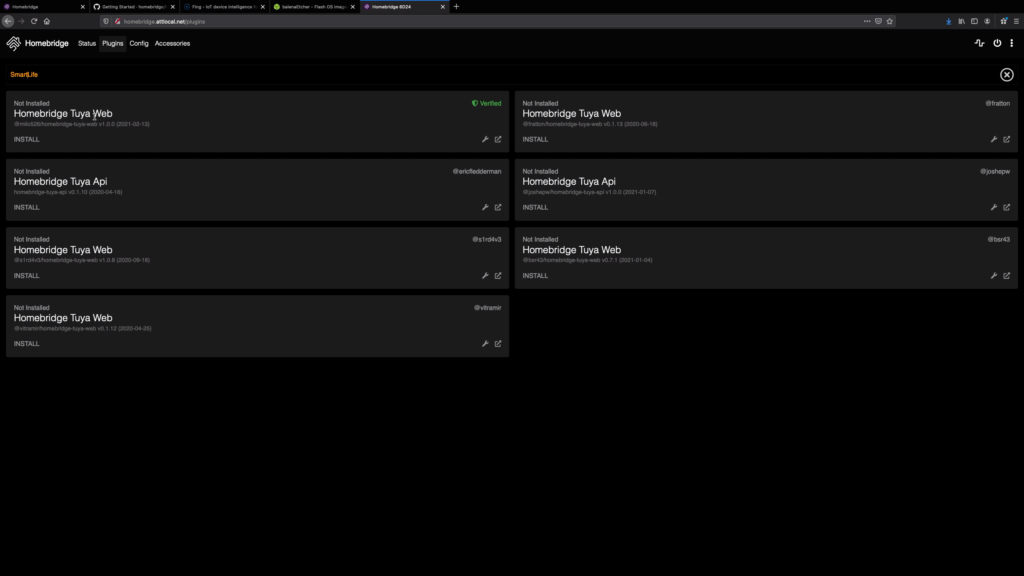Open What's New gift icon
The width and height of the screenshot is (1024, 576).
tap(1004, 22)
